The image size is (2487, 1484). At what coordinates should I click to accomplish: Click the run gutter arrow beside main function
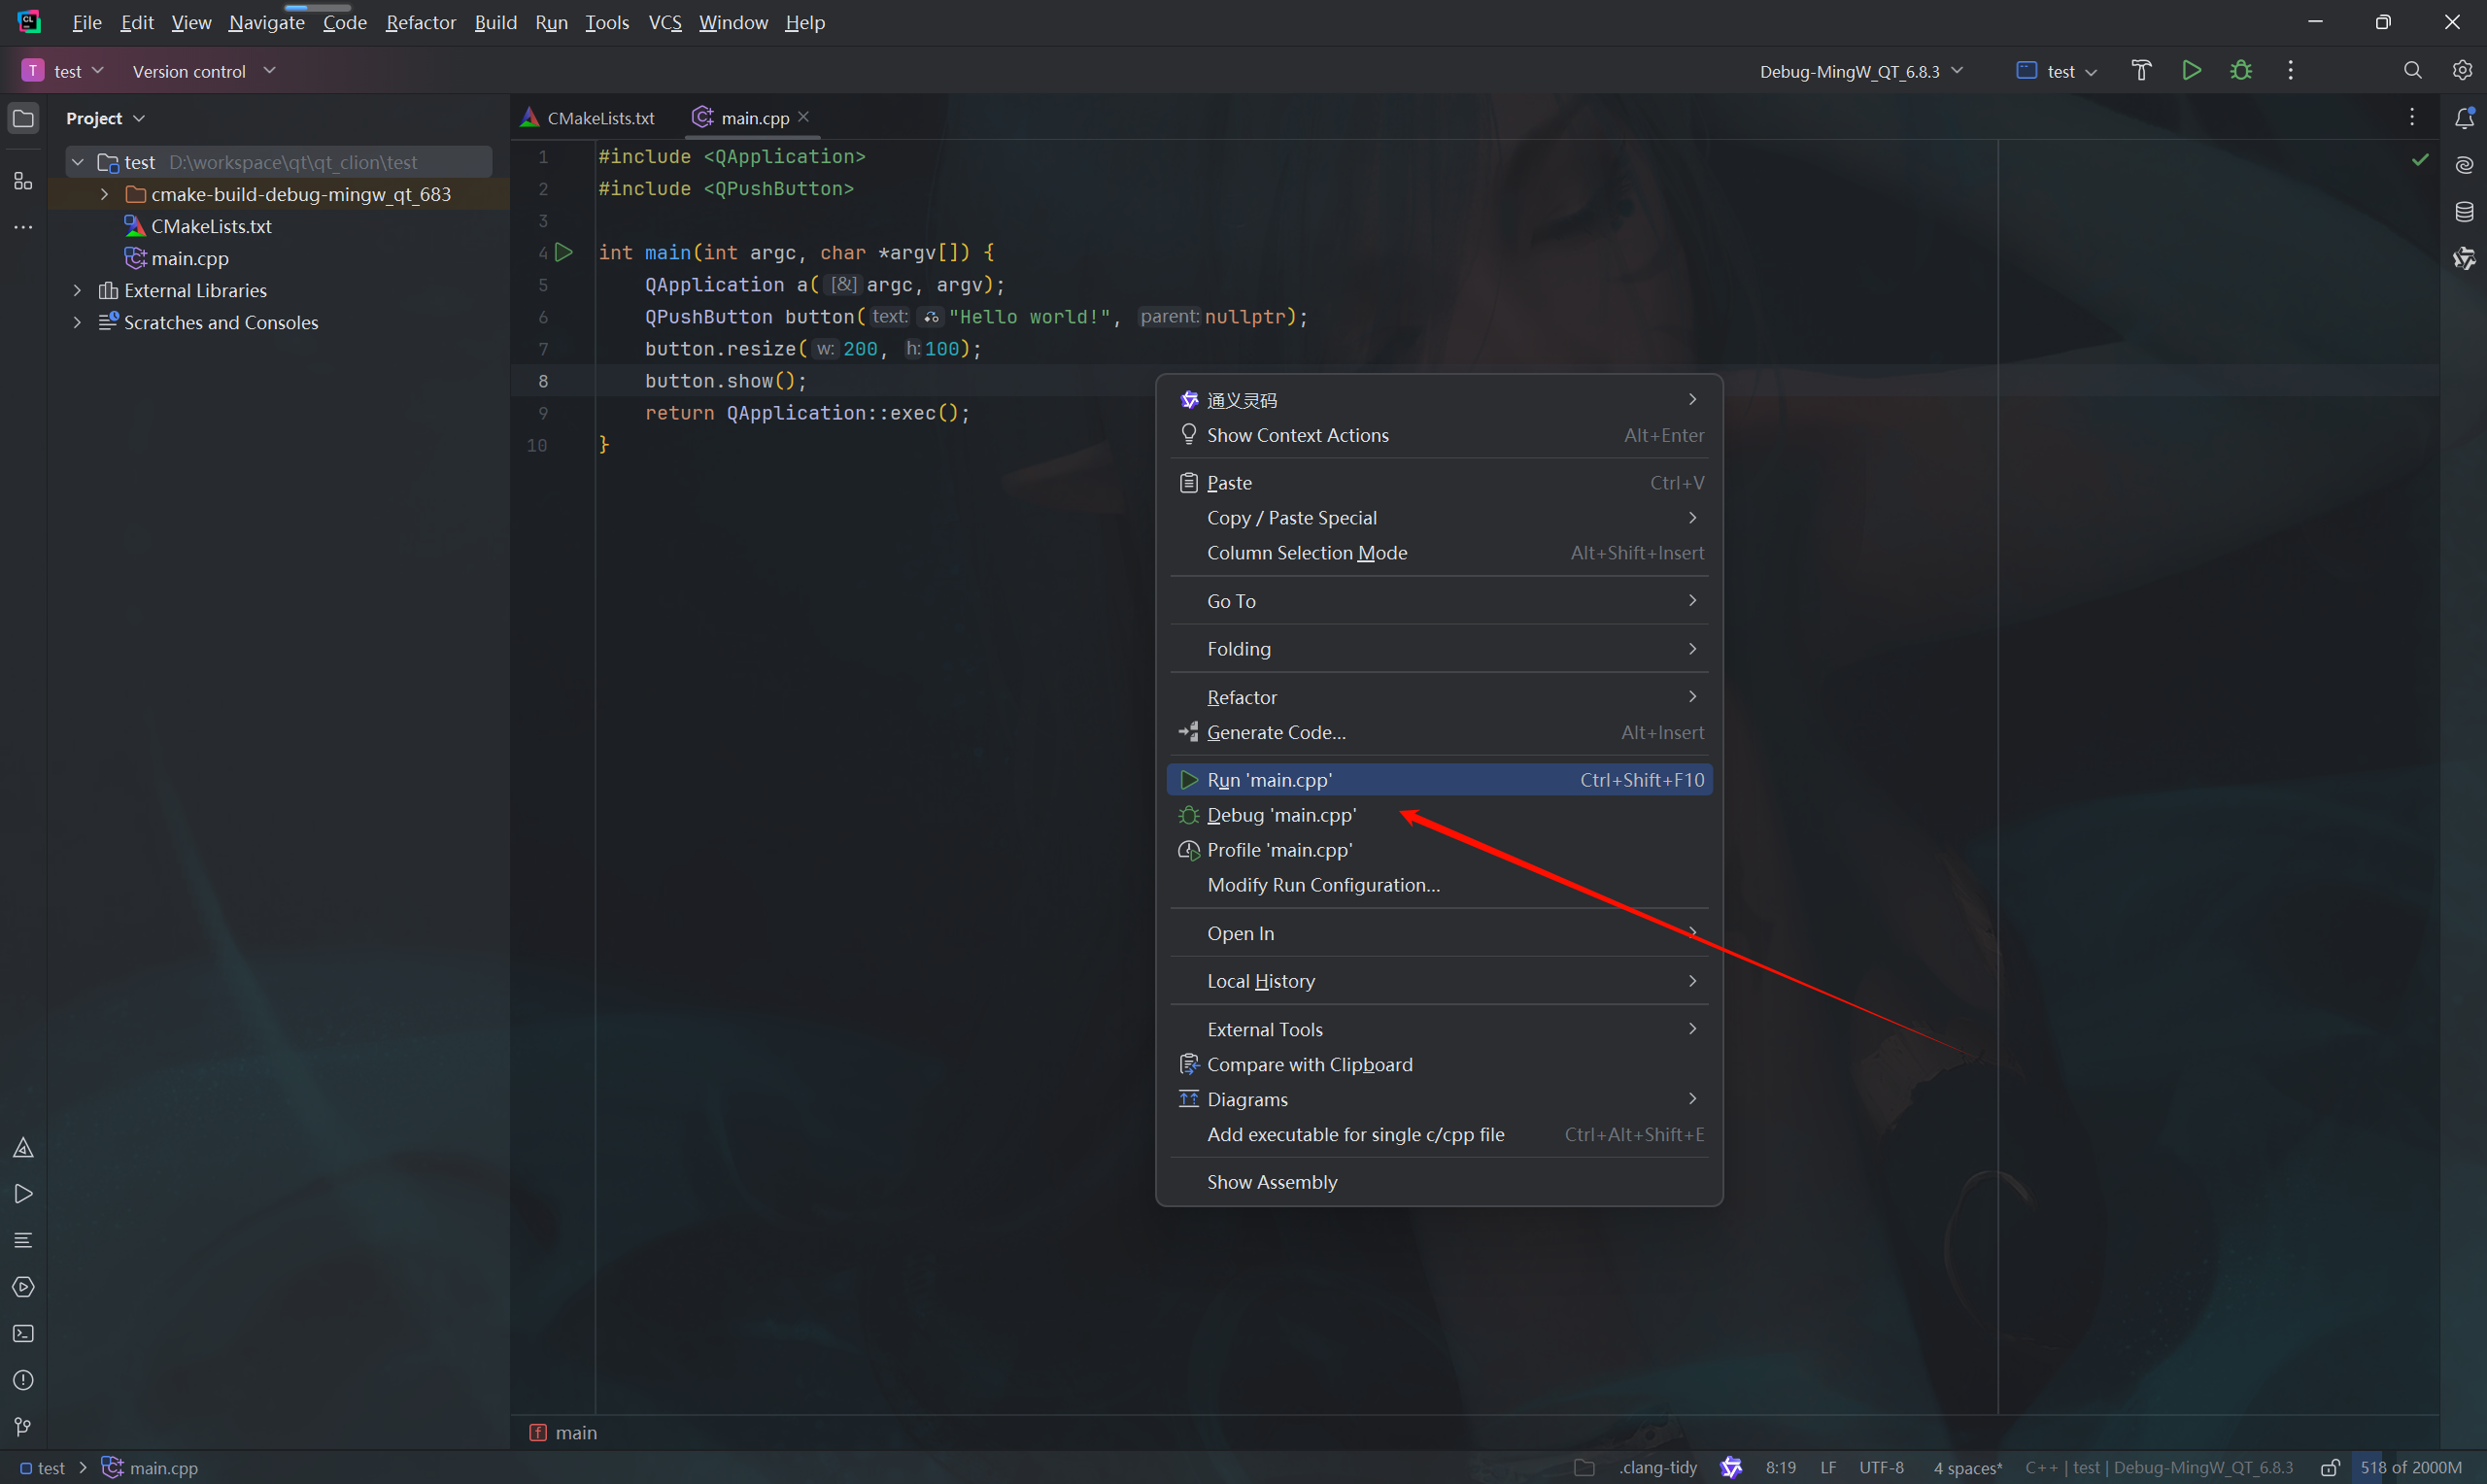click(564, 252)
